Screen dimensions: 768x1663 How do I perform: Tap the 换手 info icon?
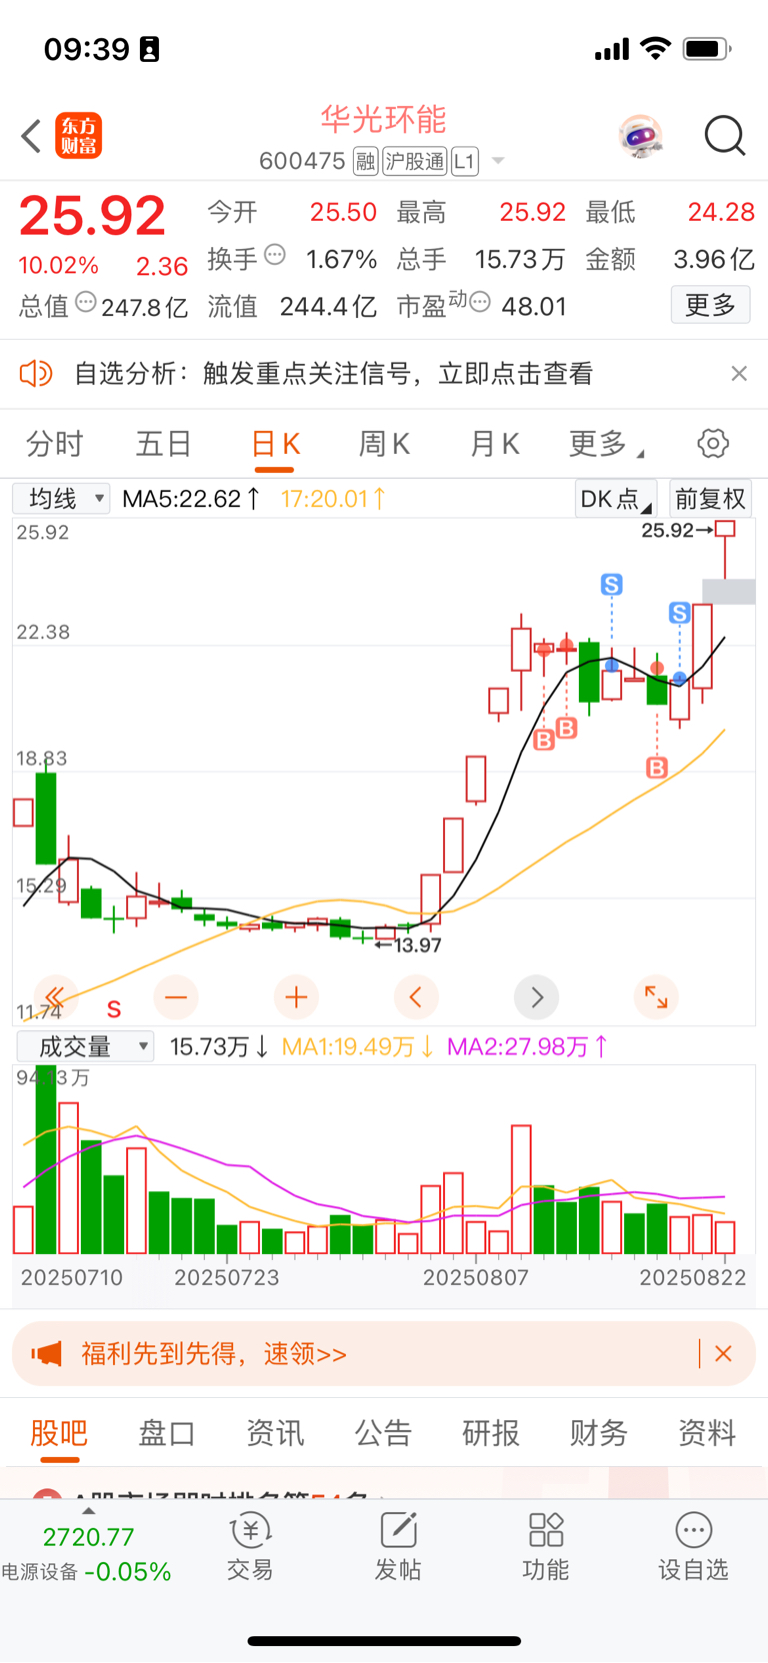pyautogui.click(x=275, y=255)
